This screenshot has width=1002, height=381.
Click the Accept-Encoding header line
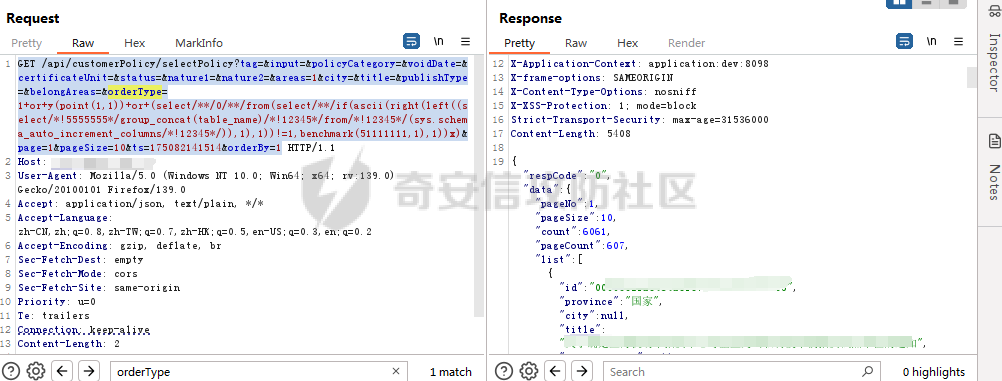pyautogui.click(x=119, y=245)
